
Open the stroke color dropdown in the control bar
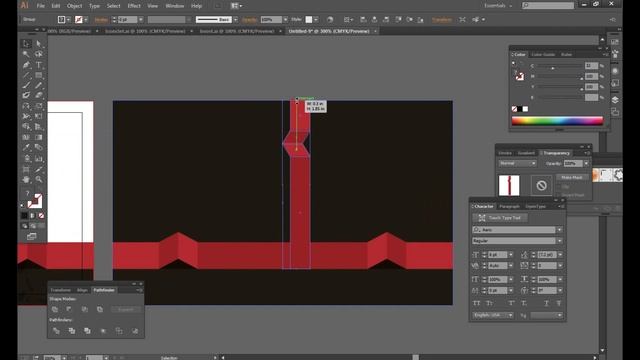[x=86, y=20]
